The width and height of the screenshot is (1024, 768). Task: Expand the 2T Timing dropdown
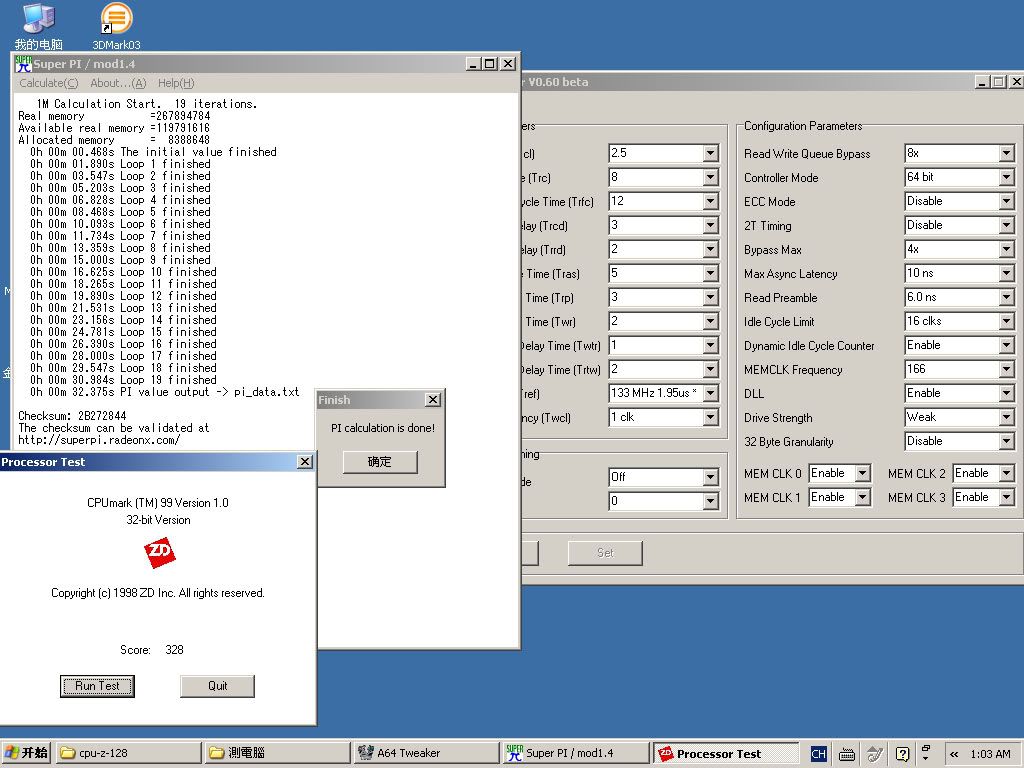[1006, 225]
